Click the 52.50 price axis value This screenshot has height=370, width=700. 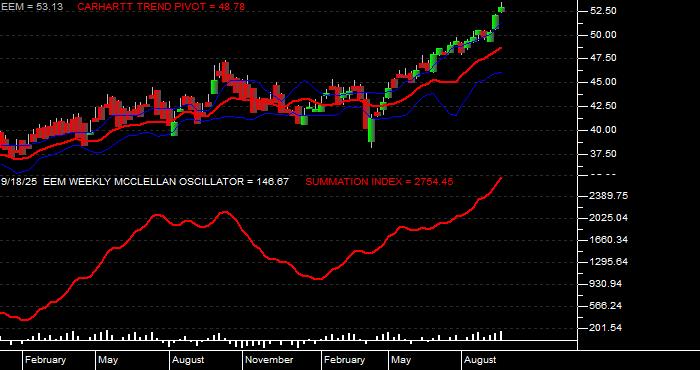pyautogui.click(x=603, y=11)
